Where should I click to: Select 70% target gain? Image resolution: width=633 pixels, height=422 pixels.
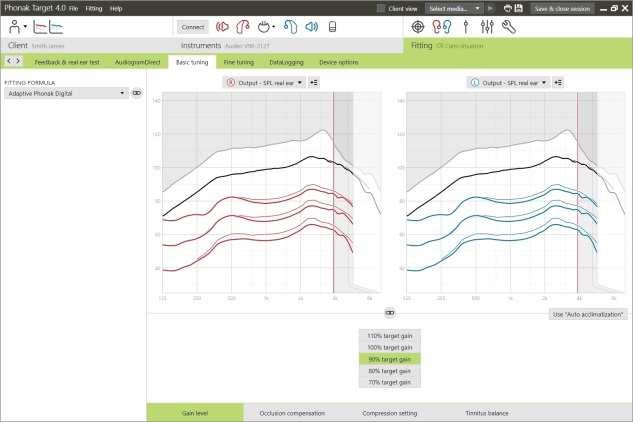[390, 382]
